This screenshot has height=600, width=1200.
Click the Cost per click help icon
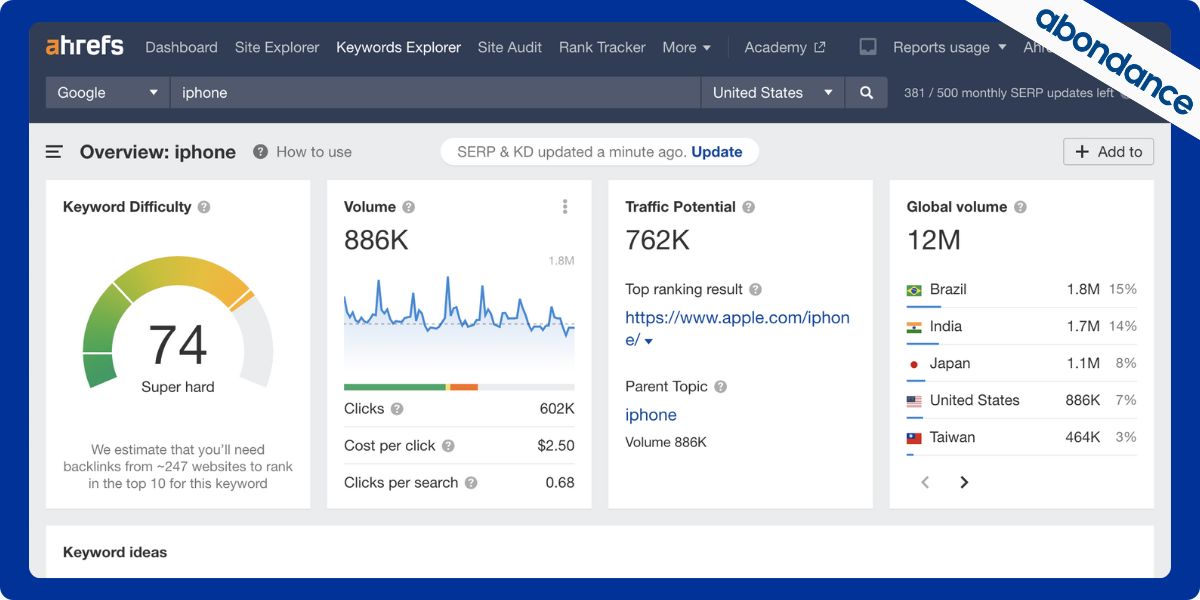(448, 446)
